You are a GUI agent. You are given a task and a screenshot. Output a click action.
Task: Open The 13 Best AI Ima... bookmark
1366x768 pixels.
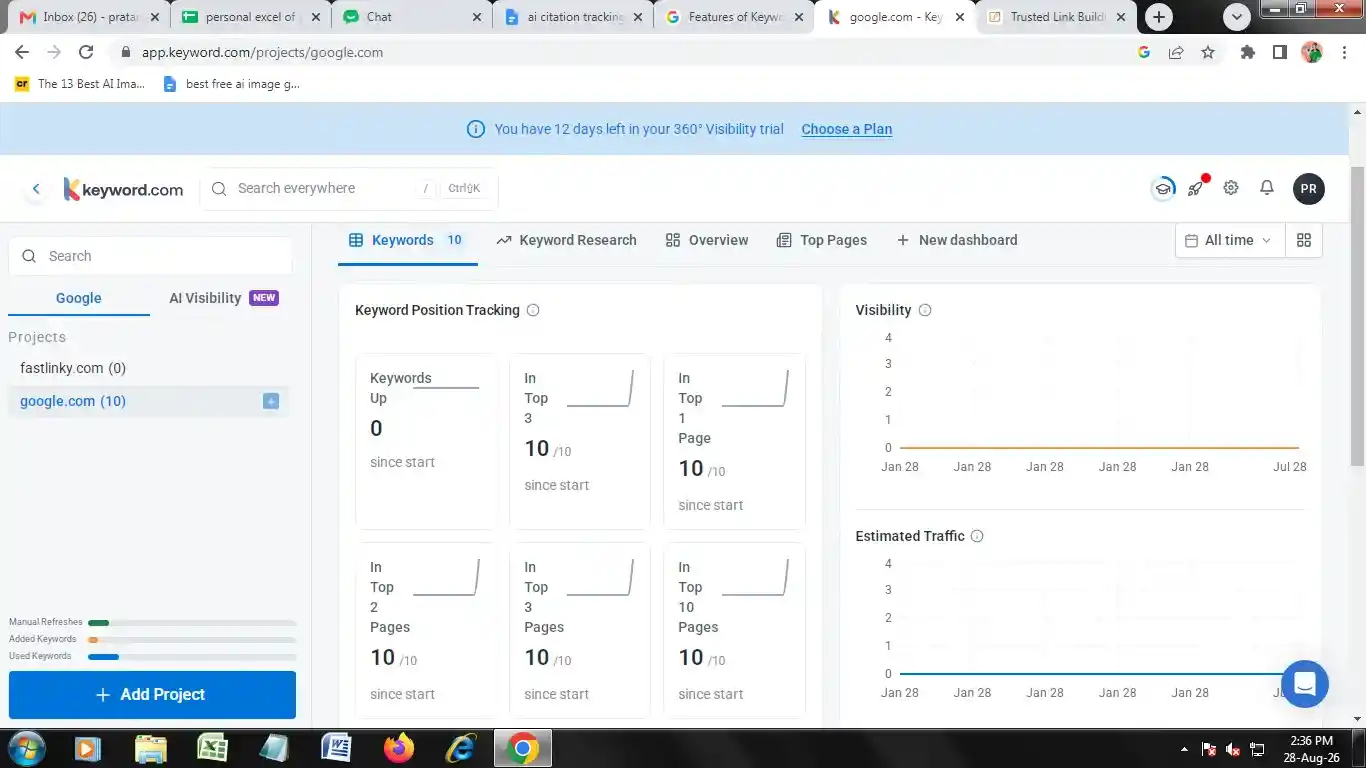80,84
